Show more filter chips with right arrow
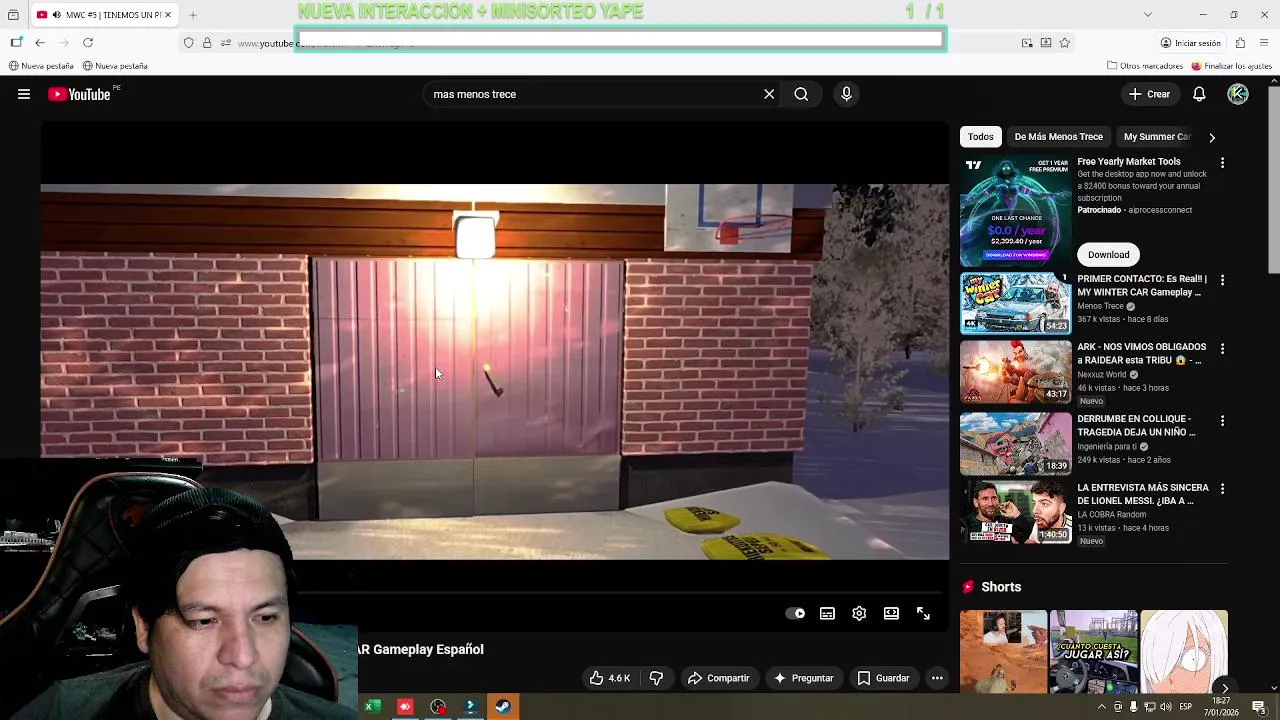1280x720 pixels. tap(1212, 137)
